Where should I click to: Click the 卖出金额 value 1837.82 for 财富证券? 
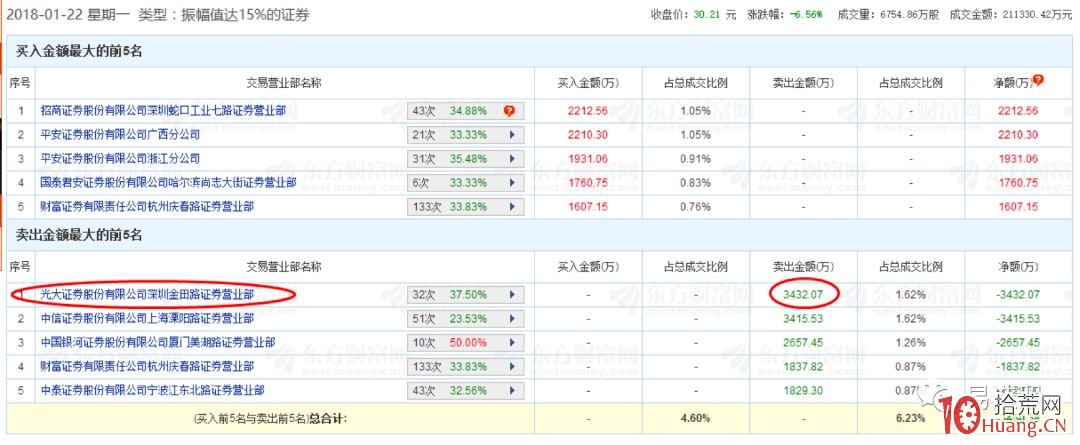tap(803, 366)
